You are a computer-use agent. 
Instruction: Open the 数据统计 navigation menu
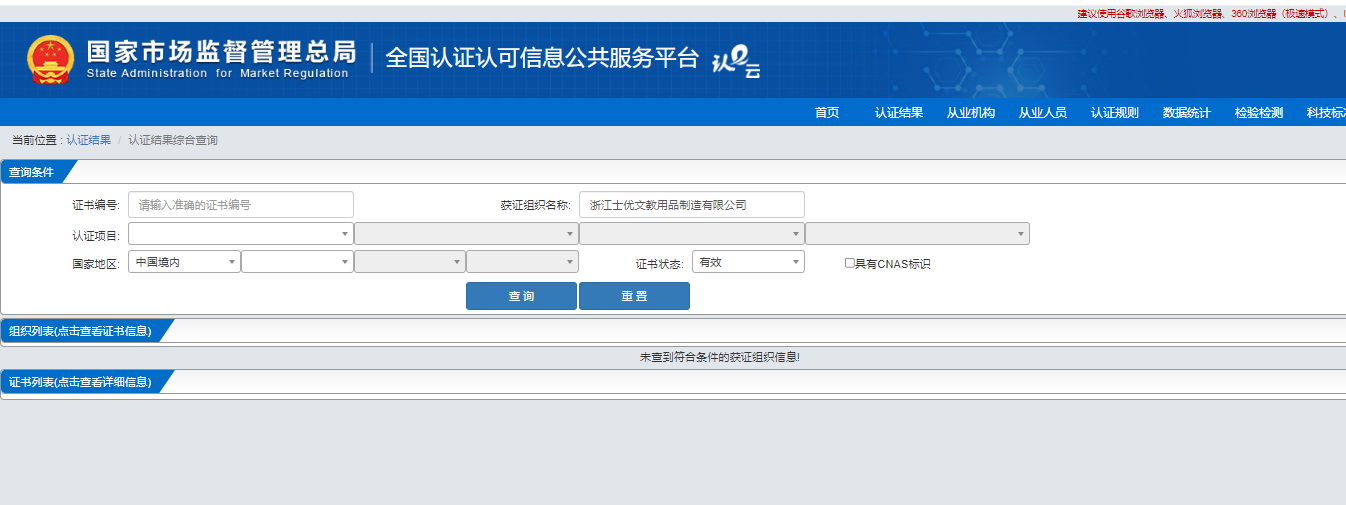[x=1187, y=113]
